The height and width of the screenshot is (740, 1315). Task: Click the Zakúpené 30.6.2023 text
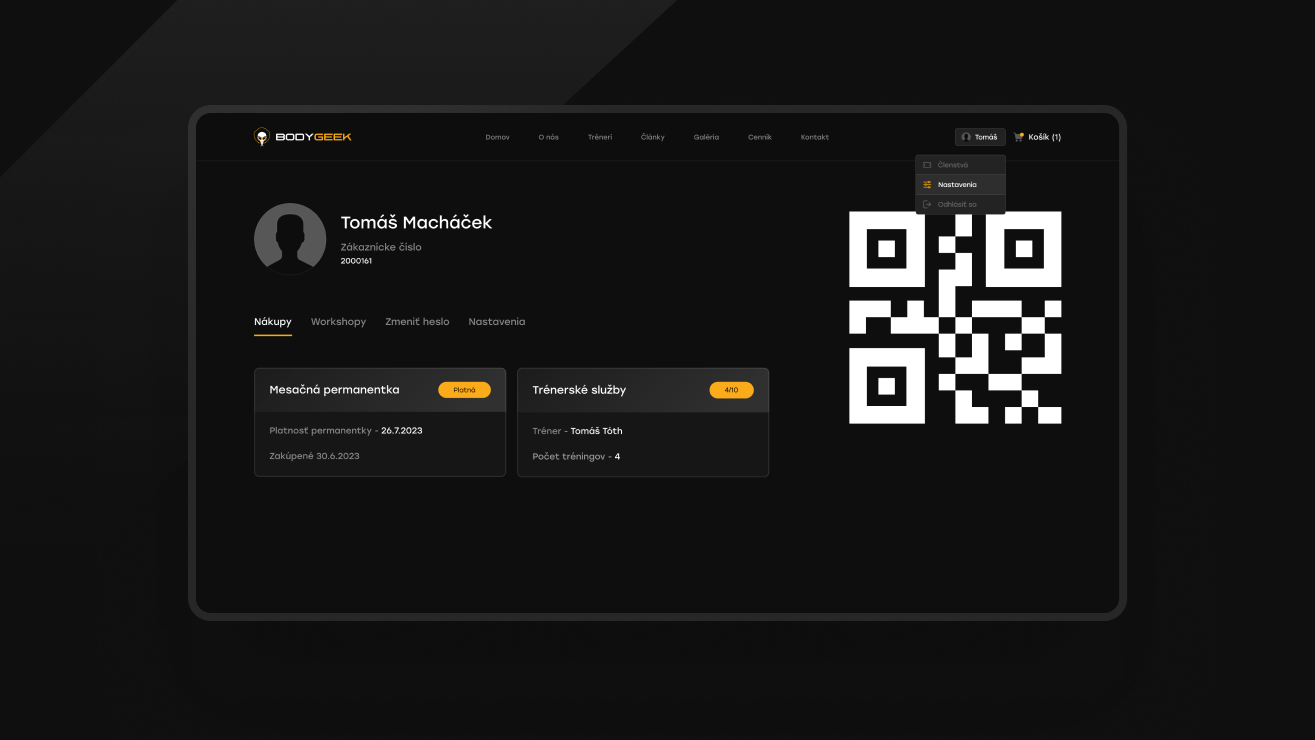[314, 456]
